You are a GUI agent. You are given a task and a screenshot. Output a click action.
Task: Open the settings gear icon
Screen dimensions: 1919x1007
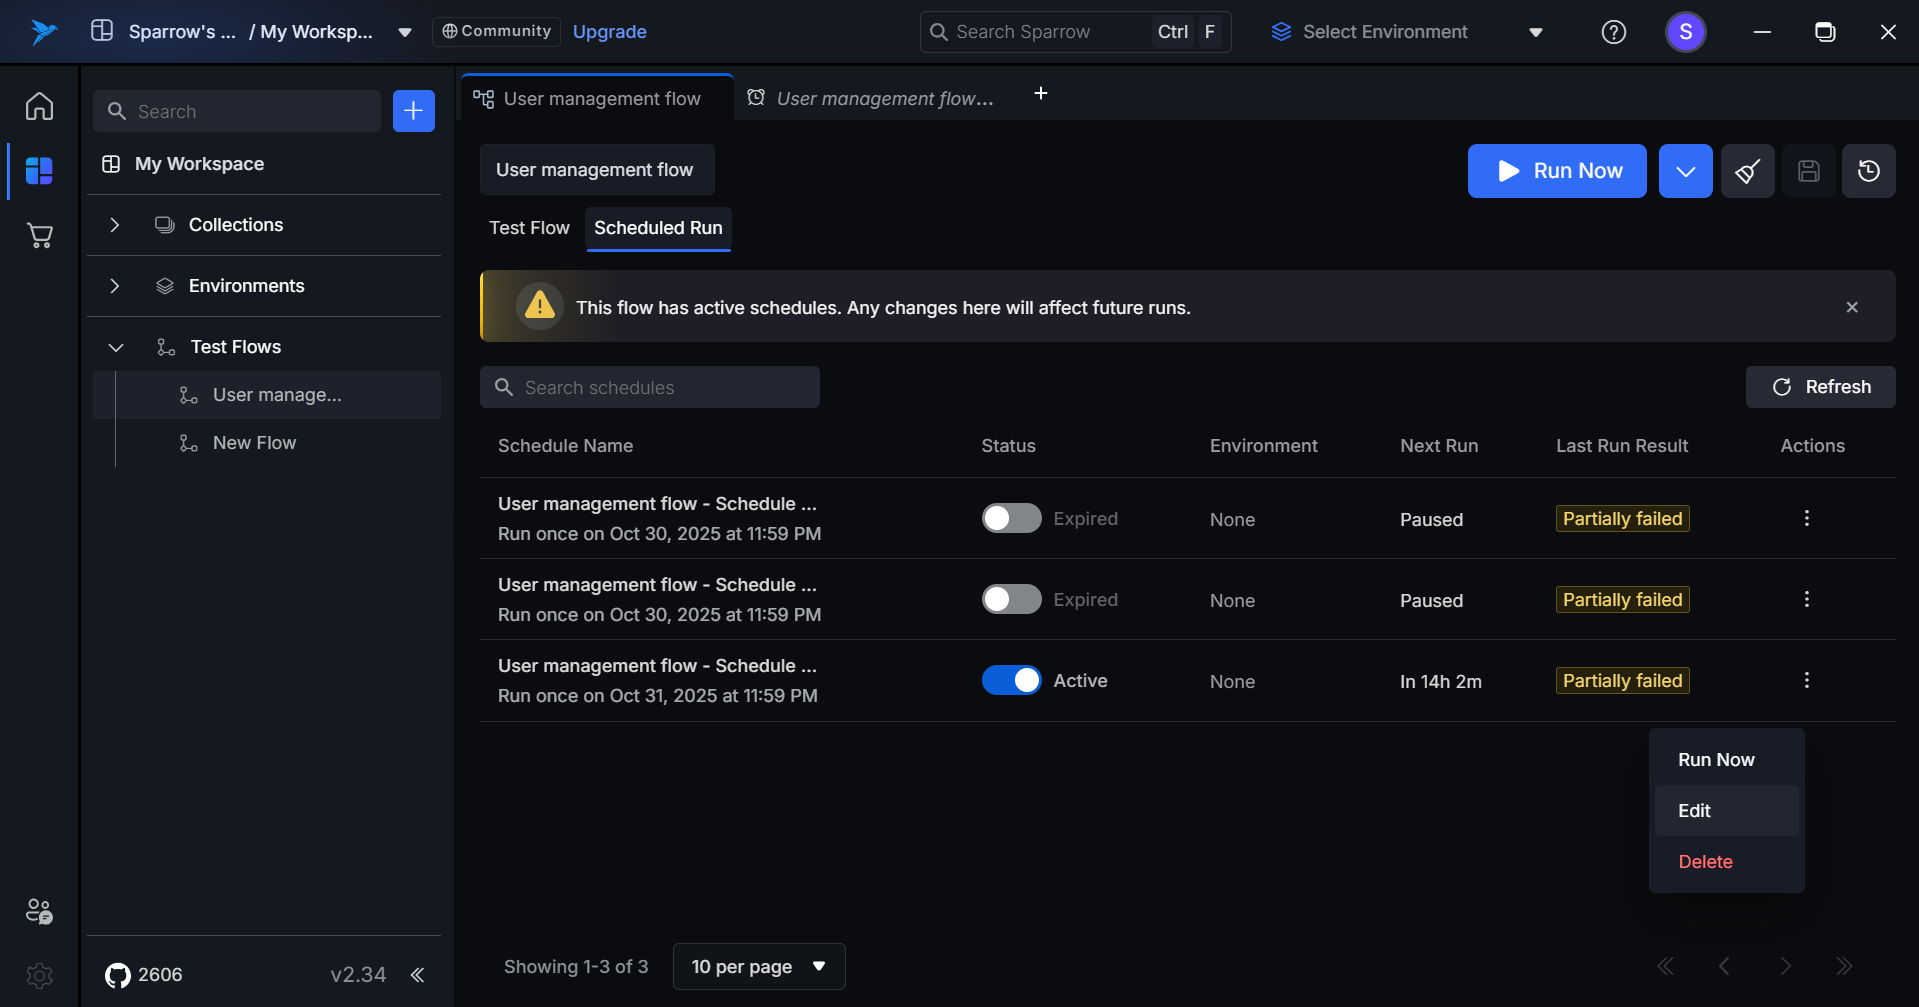coord(39,975)
